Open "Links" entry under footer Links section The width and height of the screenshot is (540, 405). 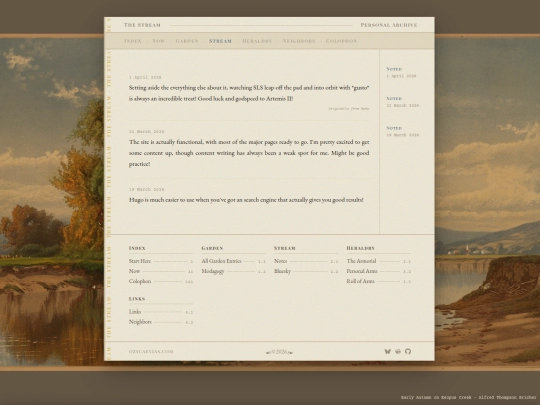161,312
